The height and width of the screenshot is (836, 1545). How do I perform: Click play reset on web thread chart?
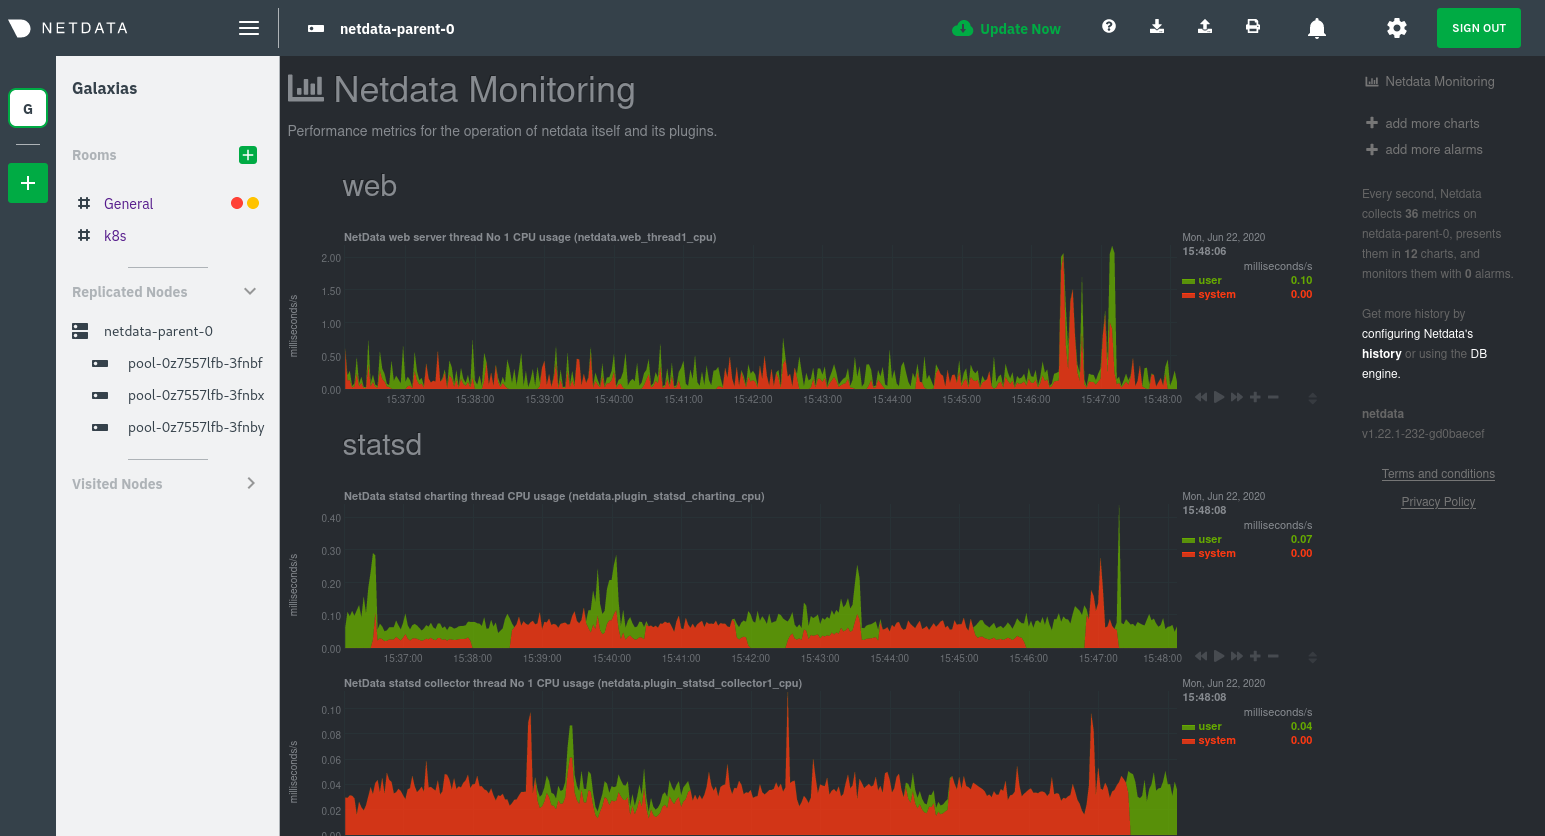[1219, 397]
